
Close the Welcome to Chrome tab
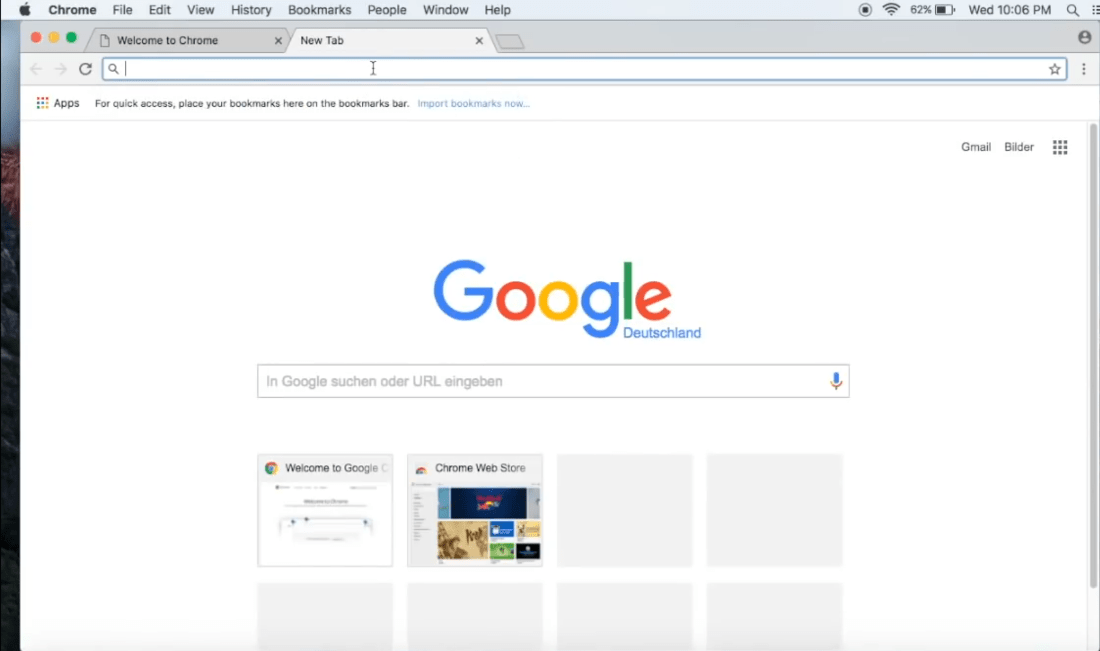pyautogui.click(x=278, y=41)
